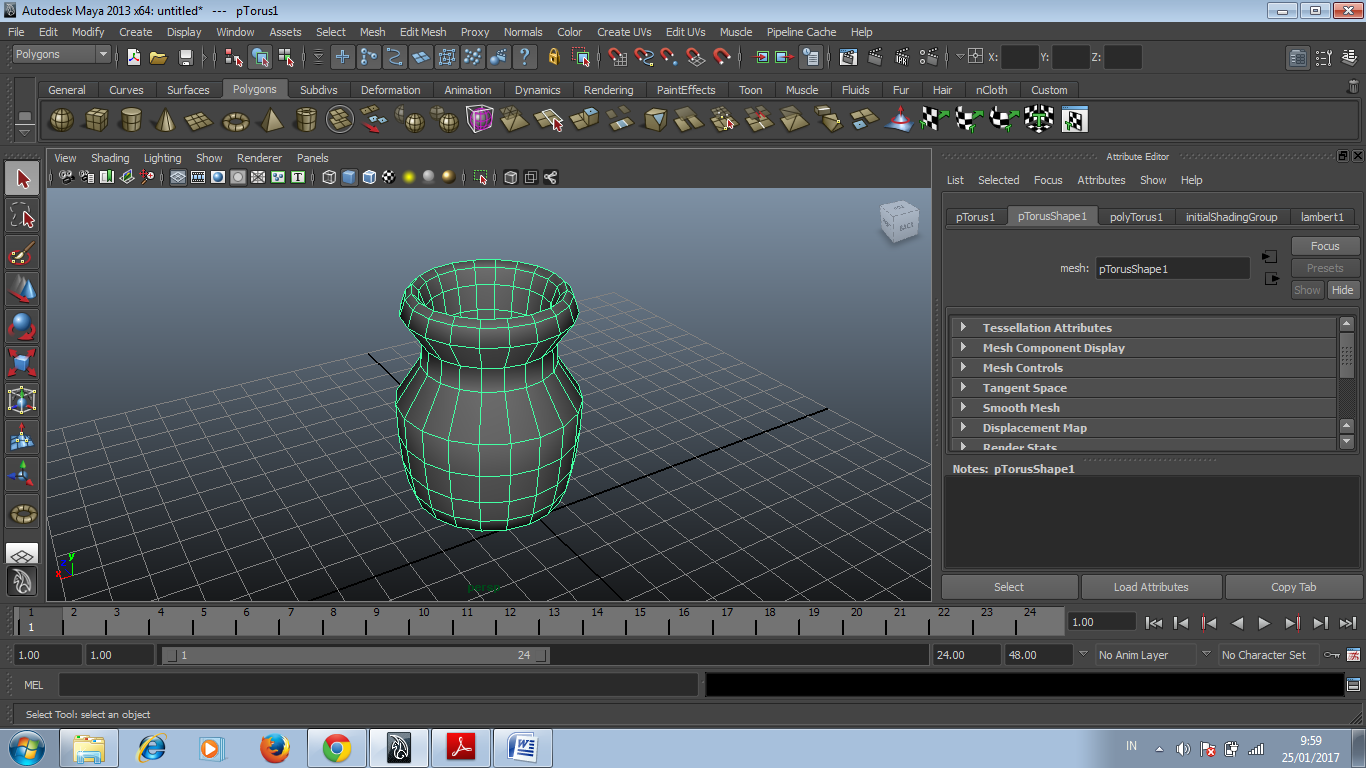Switch to the polyTorus1 tab in Attribute Editor
This screenshot has width=1366, height=768.
point(1136,216)
